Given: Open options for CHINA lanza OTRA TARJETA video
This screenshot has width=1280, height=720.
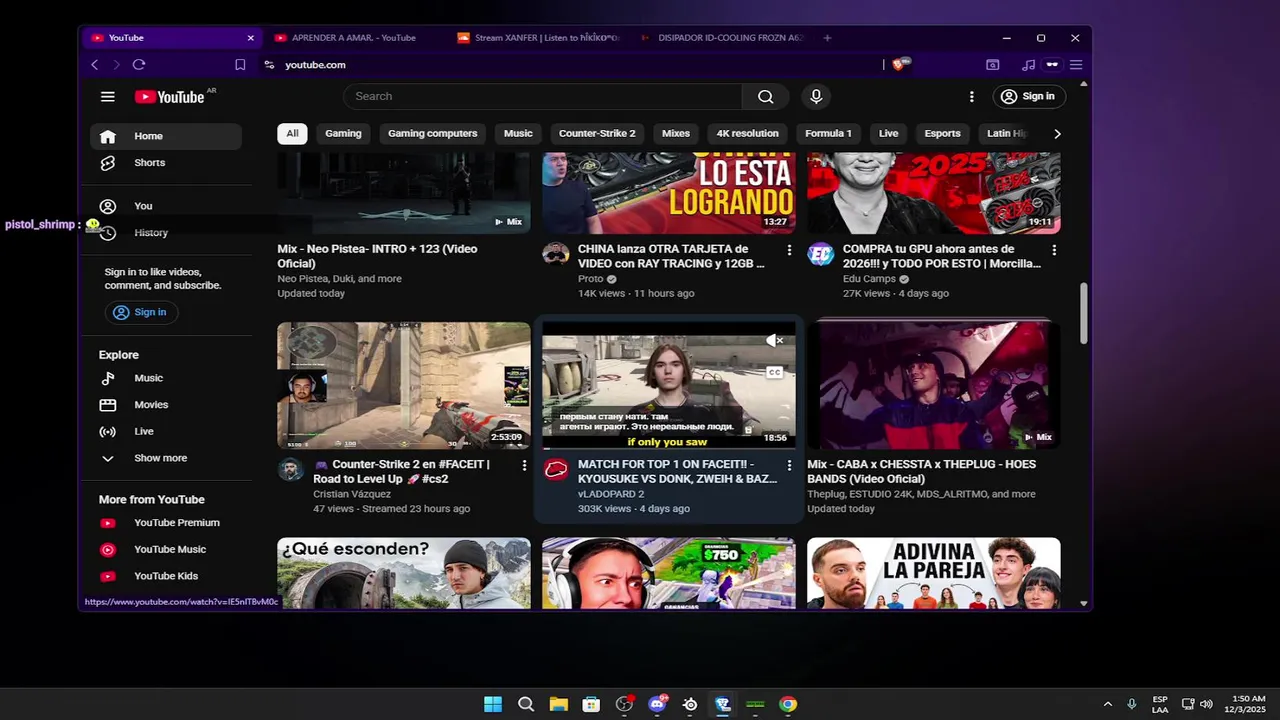Looking at the screenshot, I should 789,250.
